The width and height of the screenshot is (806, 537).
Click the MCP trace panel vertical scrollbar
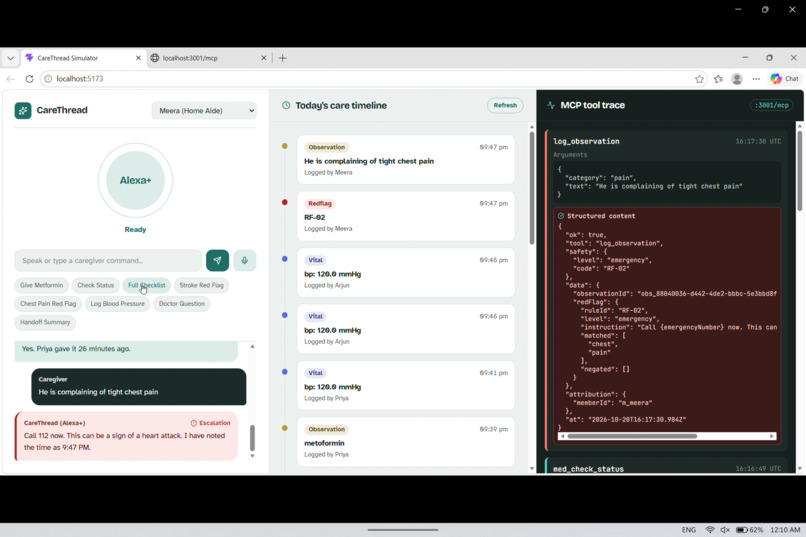[x=799, y=171]
